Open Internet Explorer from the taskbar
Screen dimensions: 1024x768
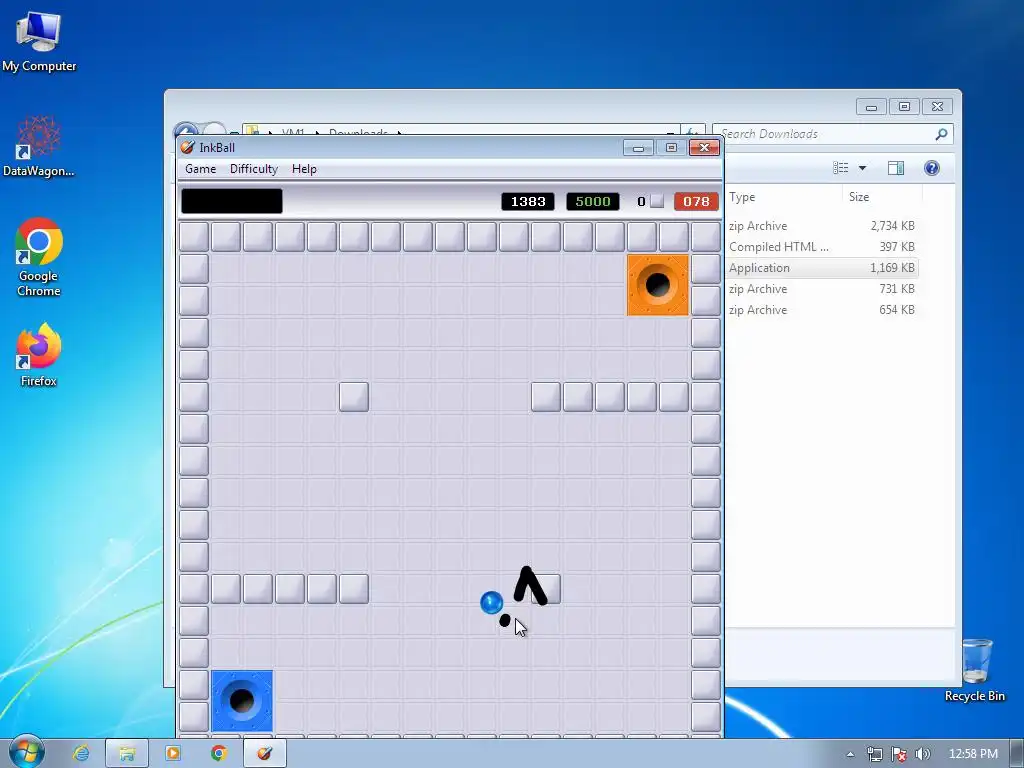81,753
